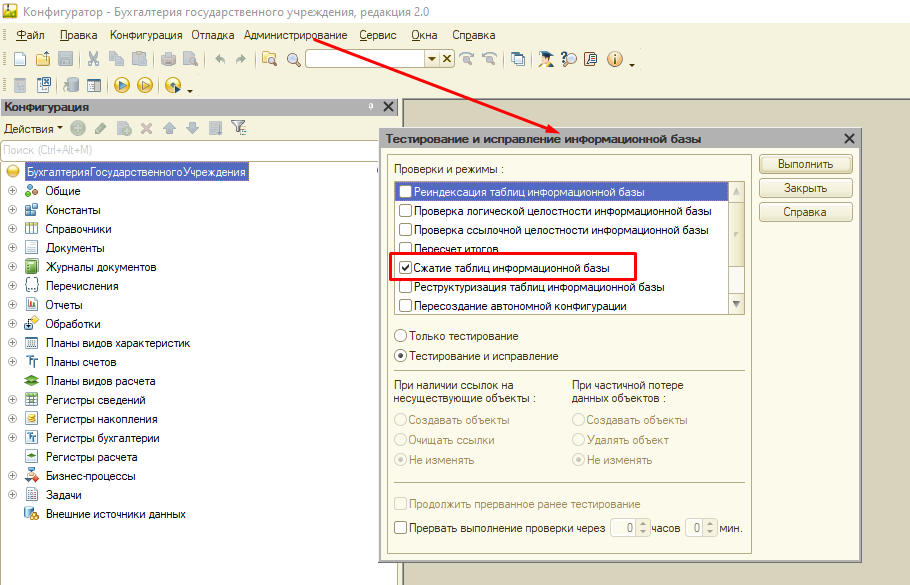910x585 pixels.
Task: Expand the Документы tree node
Action: pos(12,248)
